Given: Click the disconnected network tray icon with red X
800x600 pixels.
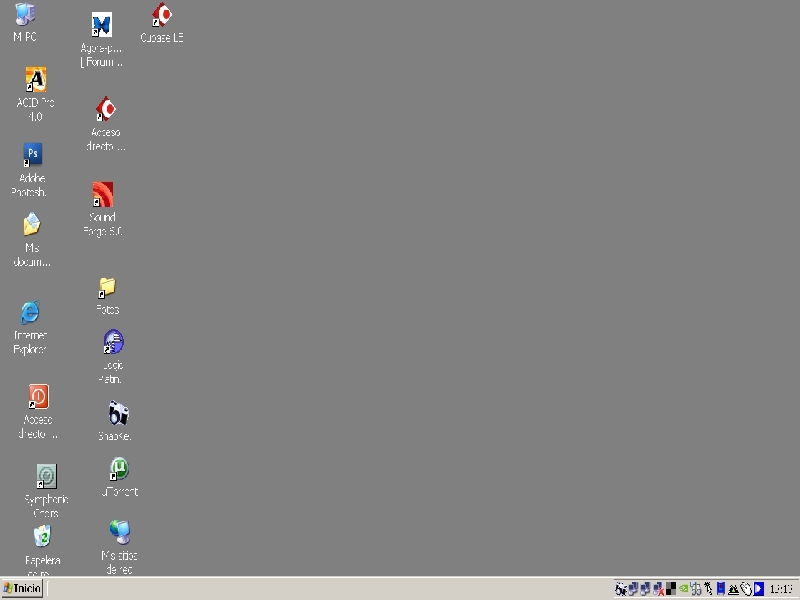Looking at the screenshot, I should [659, 589].
